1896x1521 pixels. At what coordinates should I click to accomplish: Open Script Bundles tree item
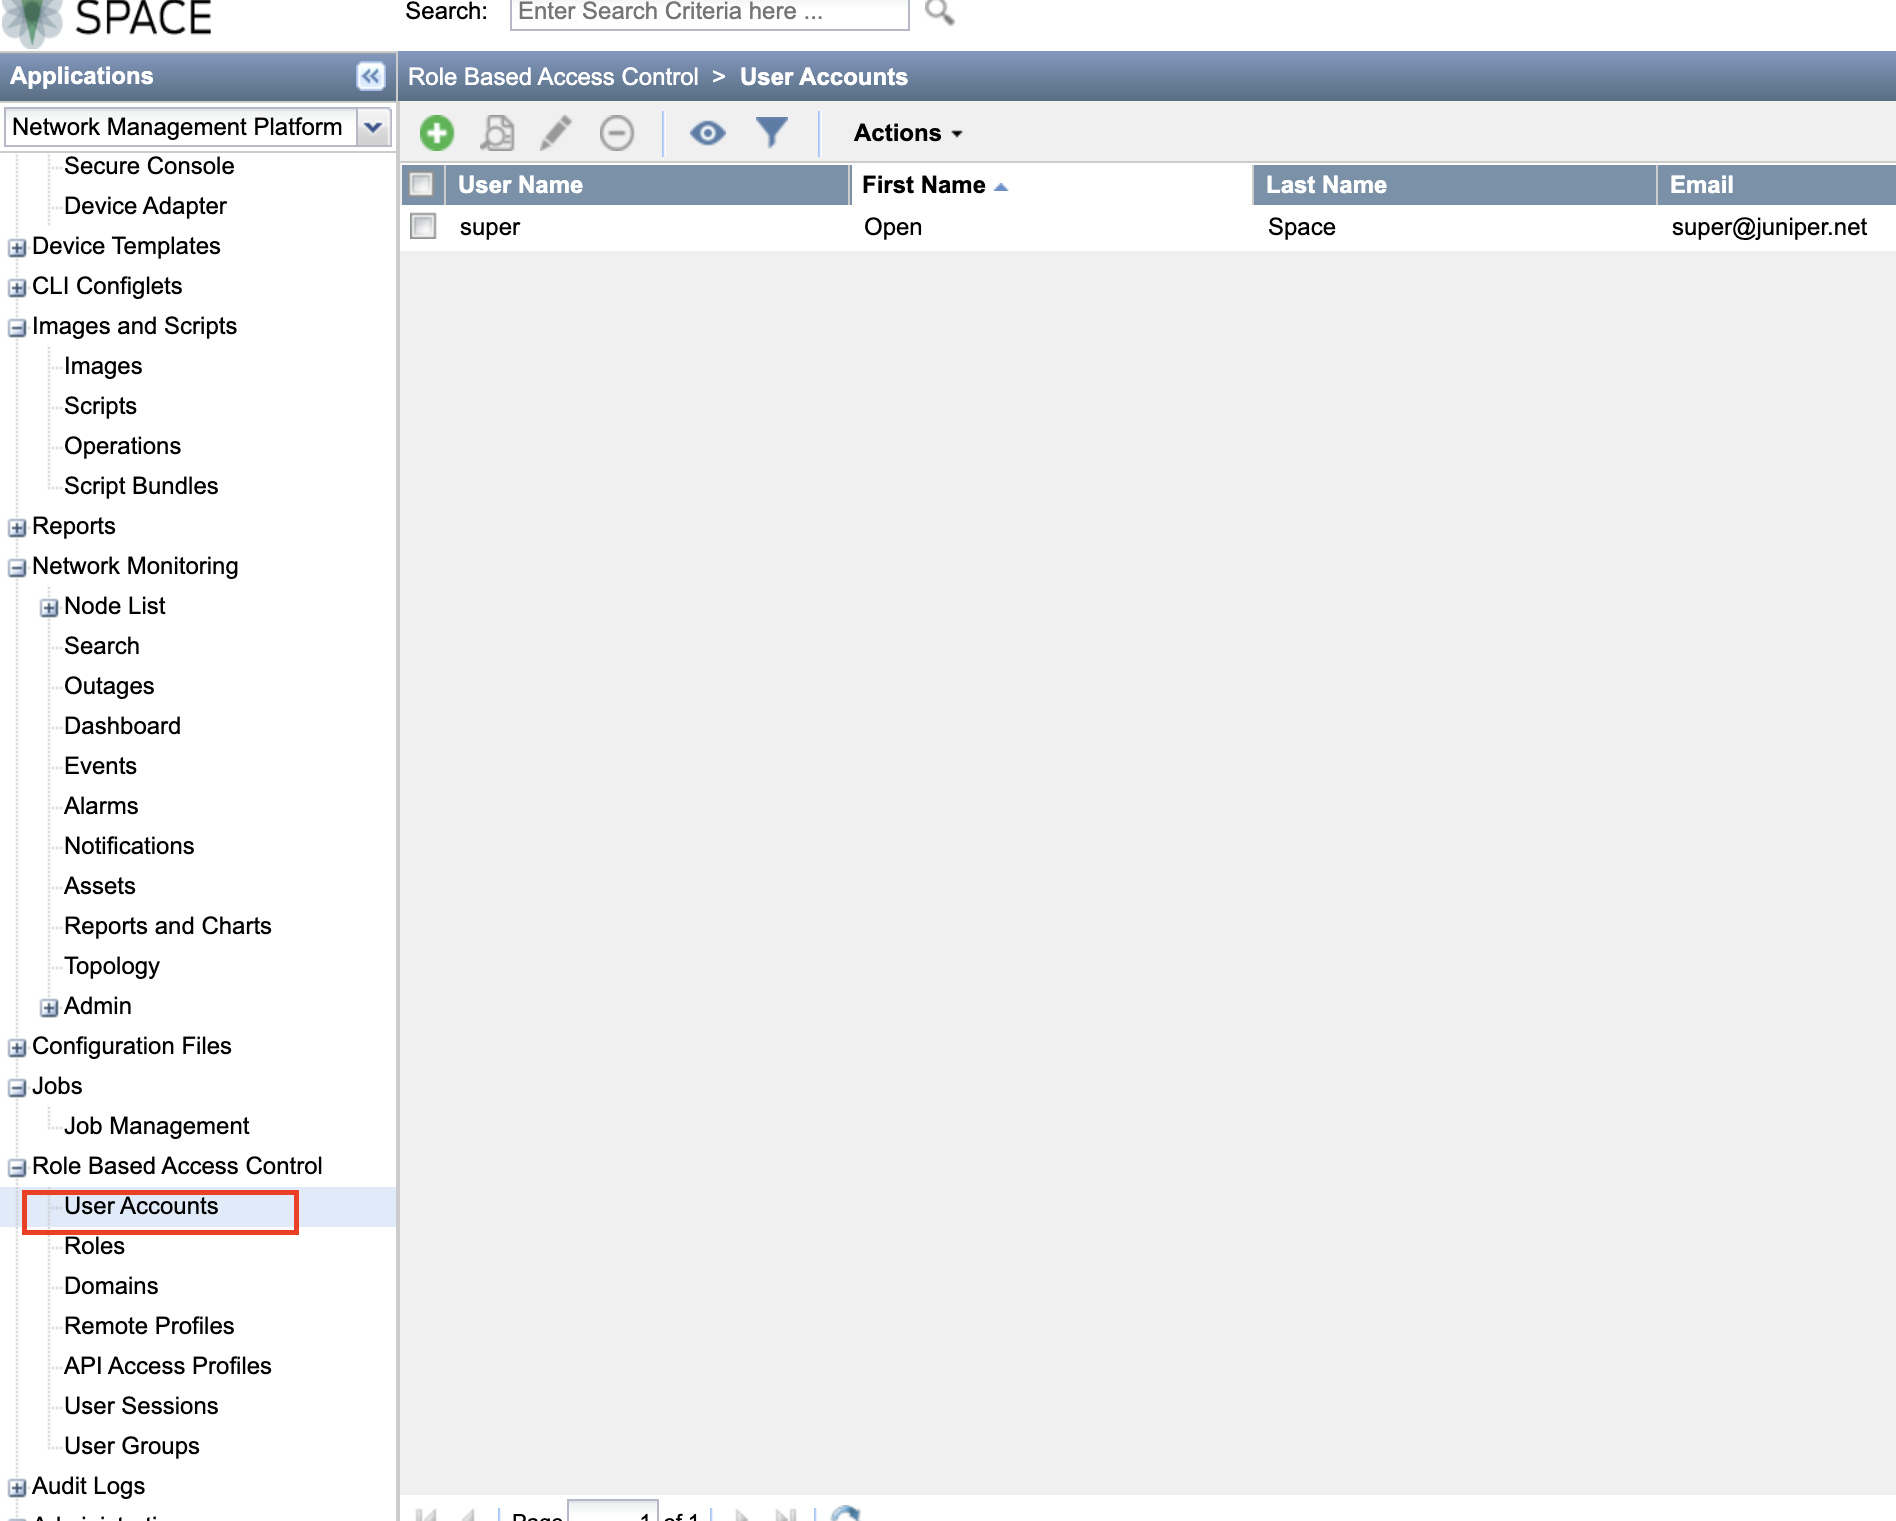tap(141, 486)
